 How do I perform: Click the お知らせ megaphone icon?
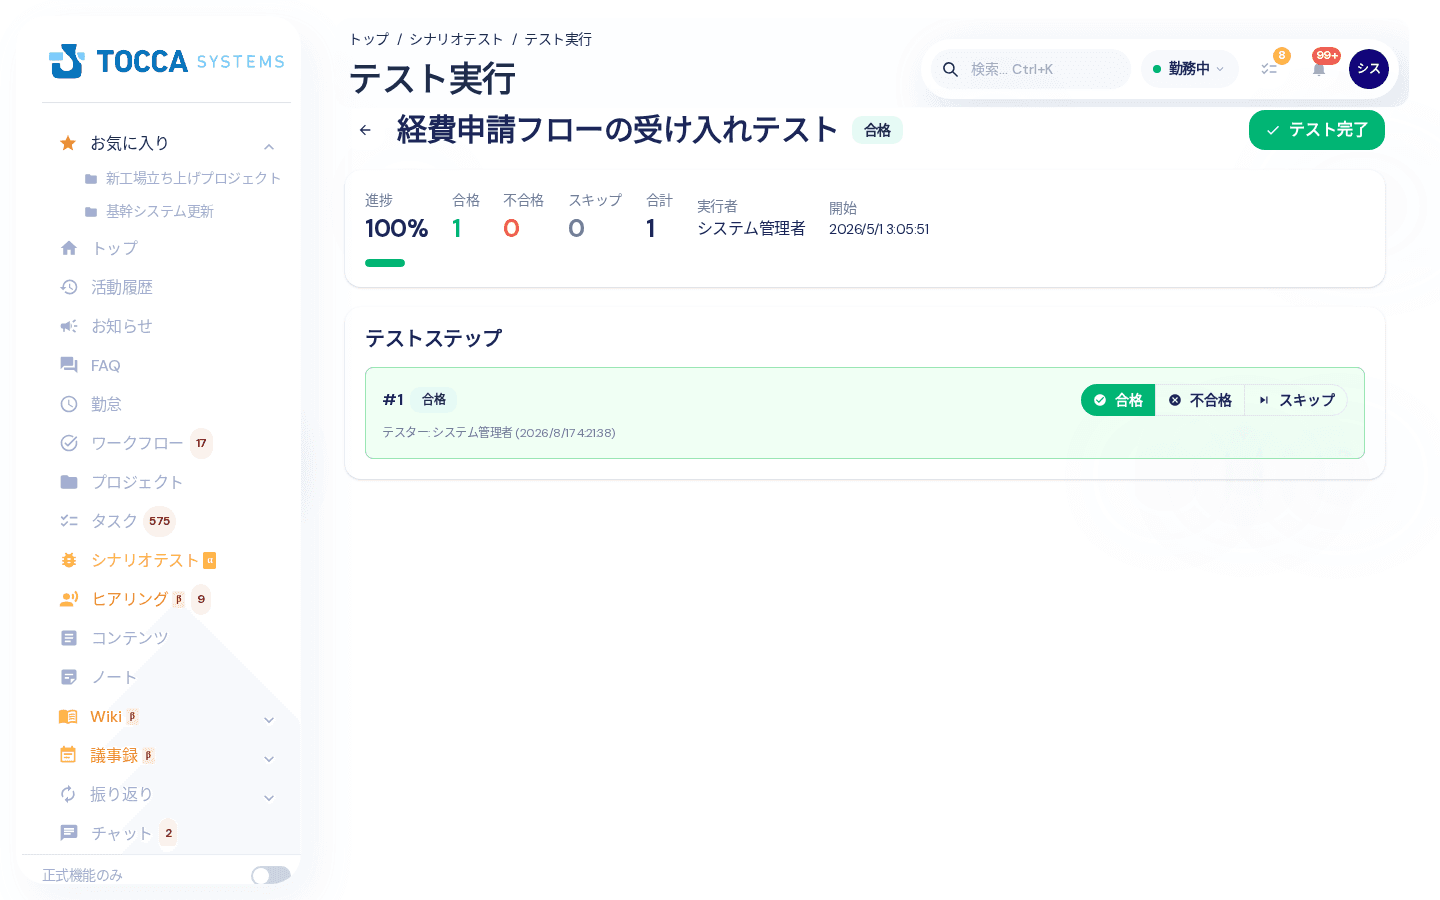pyautogui.click(x=69, y=326)
